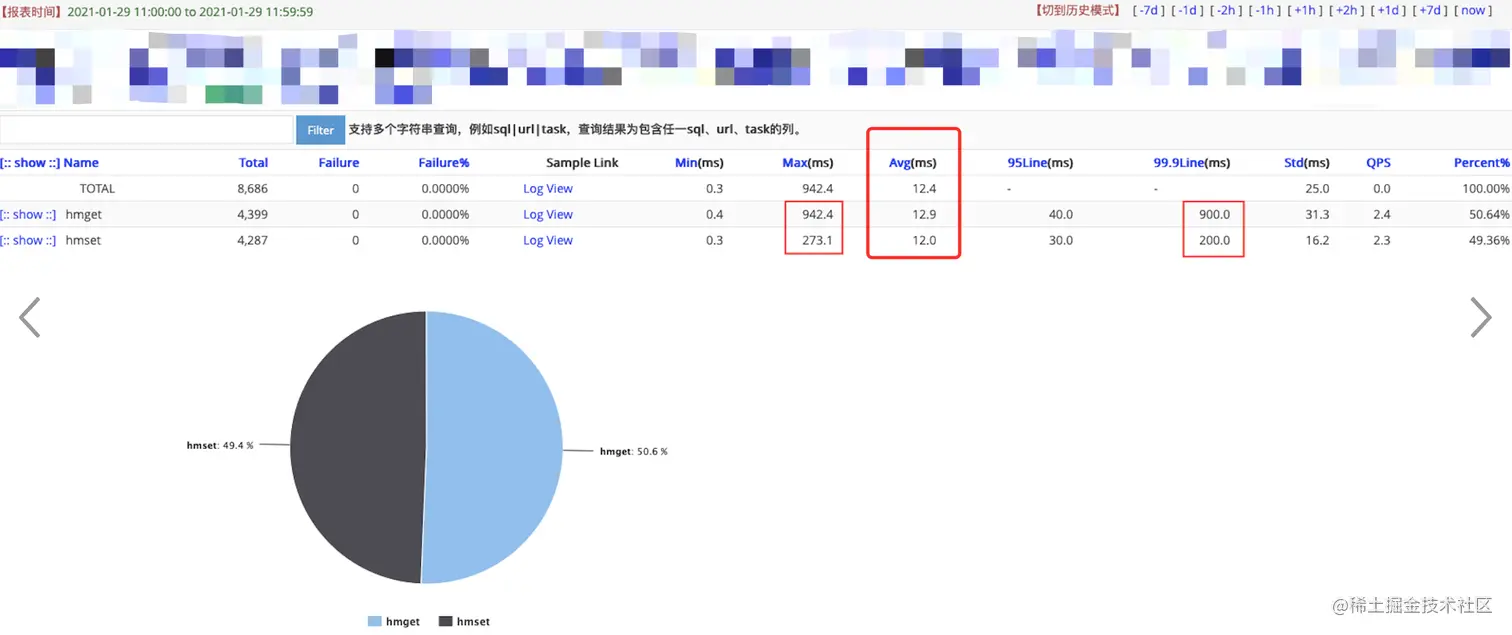Click the 4,287 total count for hmset
Image resolution: width=1512 pixels, height=635 pixels.
point(252,240)
